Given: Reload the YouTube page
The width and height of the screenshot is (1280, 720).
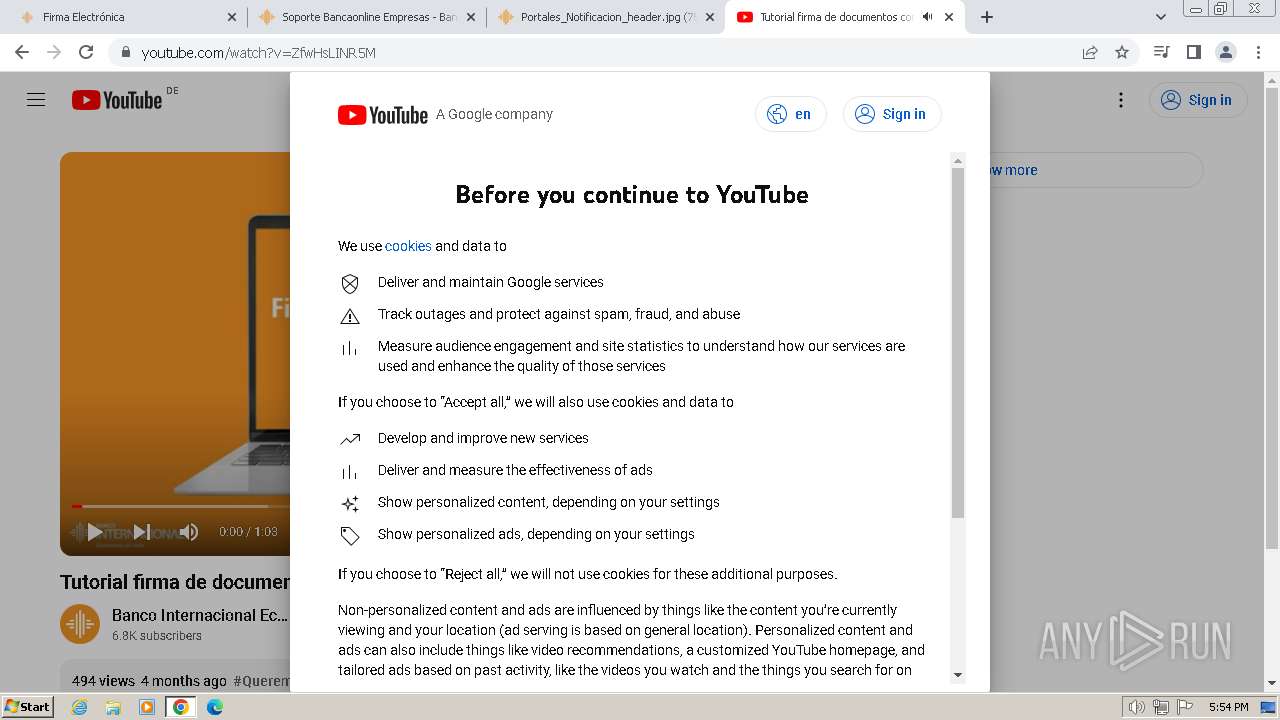Looking at the screenshot, I should coord(86,52).
